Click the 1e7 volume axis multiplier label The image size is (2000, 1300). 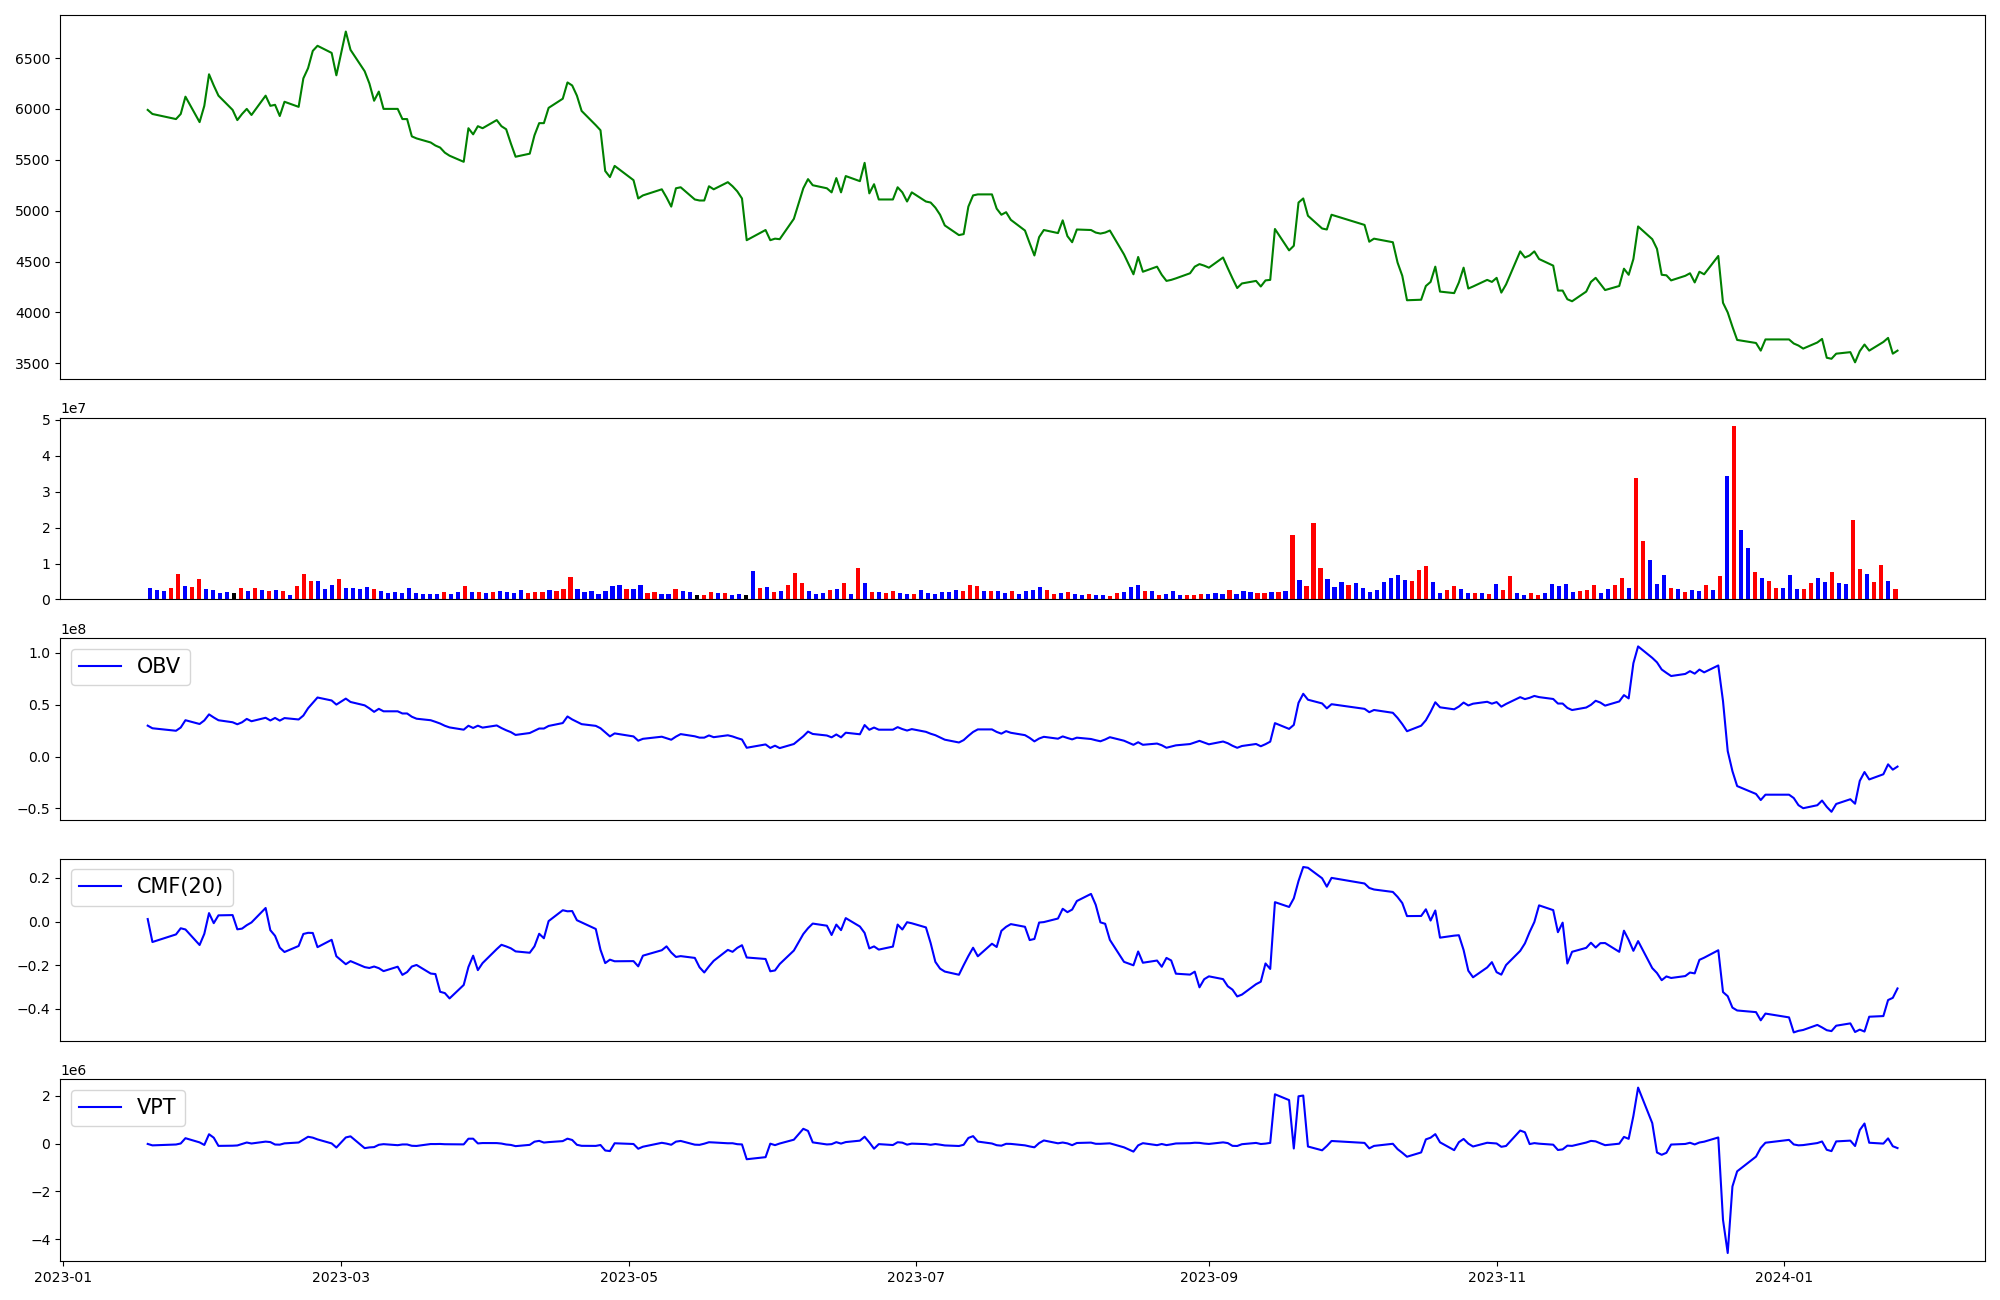click(x=73, y=408)
